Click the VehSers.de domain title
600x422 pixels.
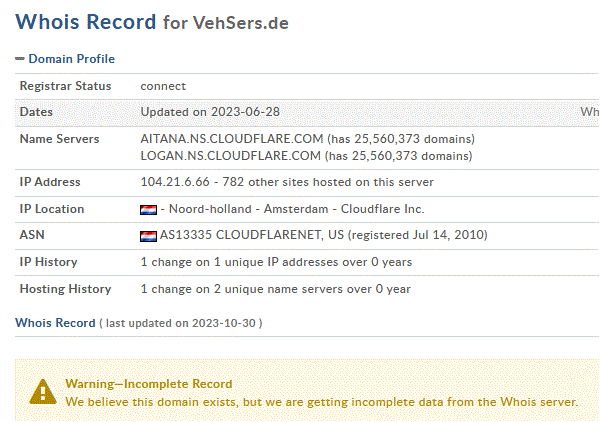point(240,23)
